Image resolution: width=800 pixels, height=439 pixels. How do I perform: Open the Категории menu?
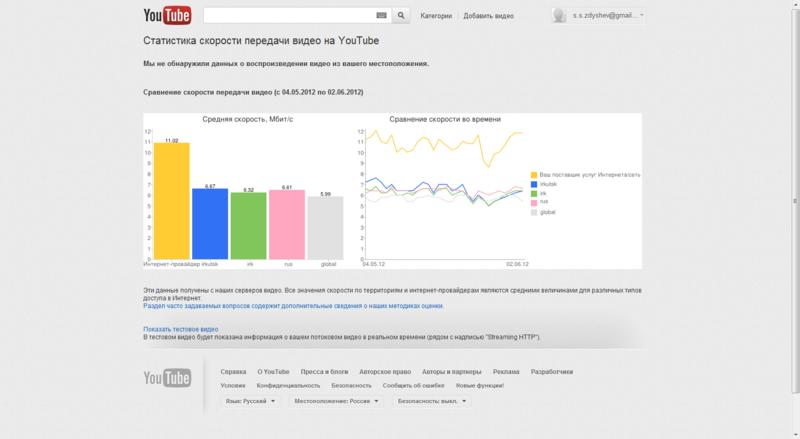coord(436,16)
